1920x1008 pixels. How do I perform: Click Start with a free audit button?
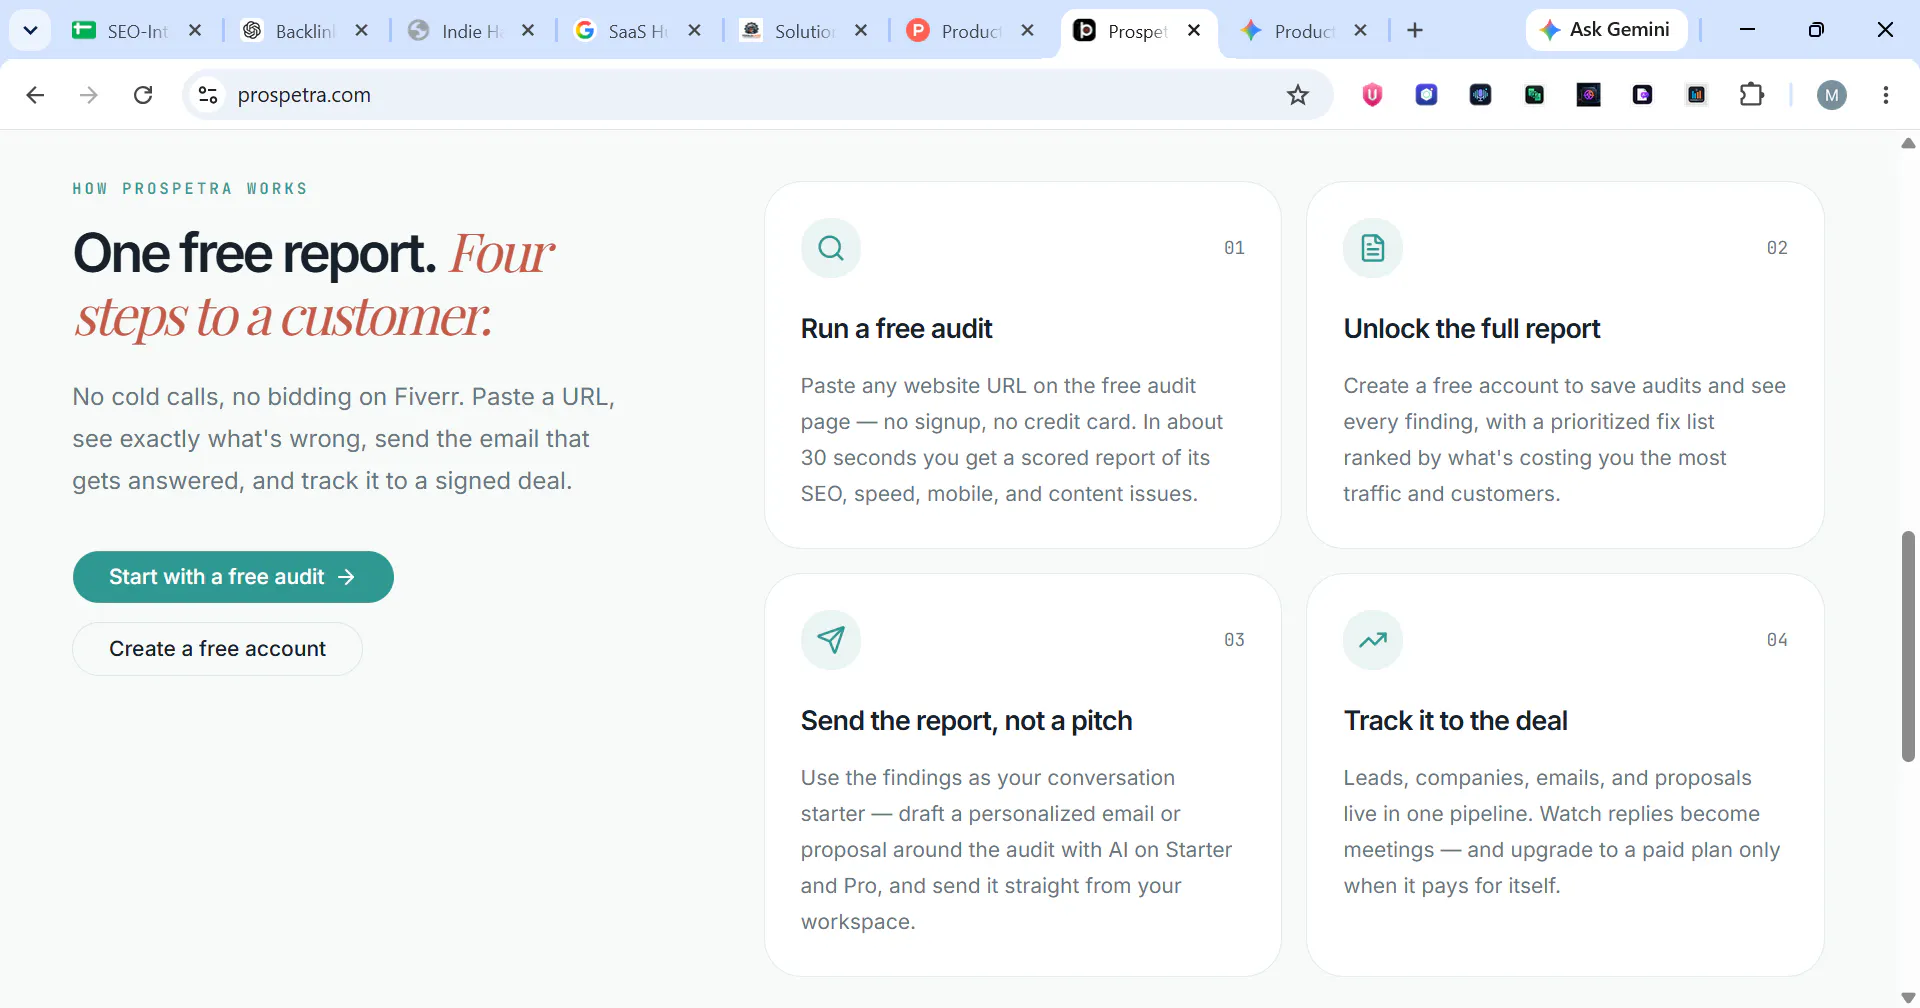(x=233, y=577)
